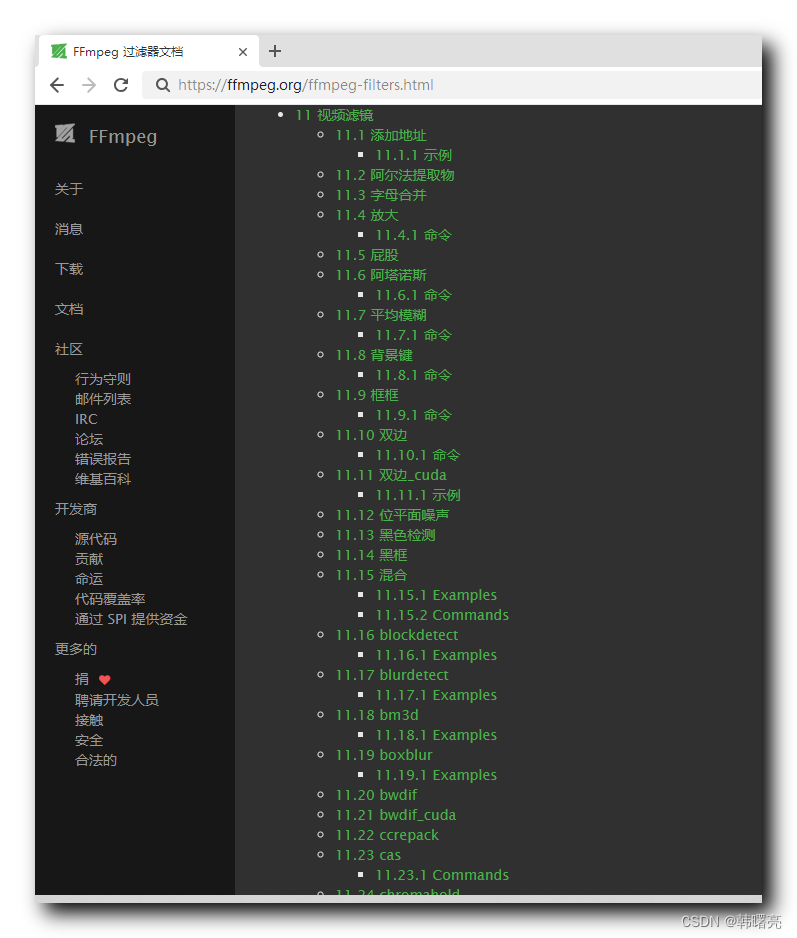Image resolution: width=797 pixels, height=938 pixels.
Task: Jump to 11.23.1 Commands
Action: pos(442,875)
